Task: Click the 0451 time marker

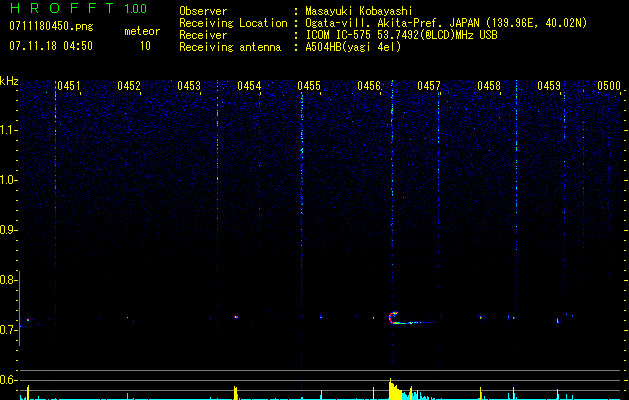Action: (x=69, y=86)
